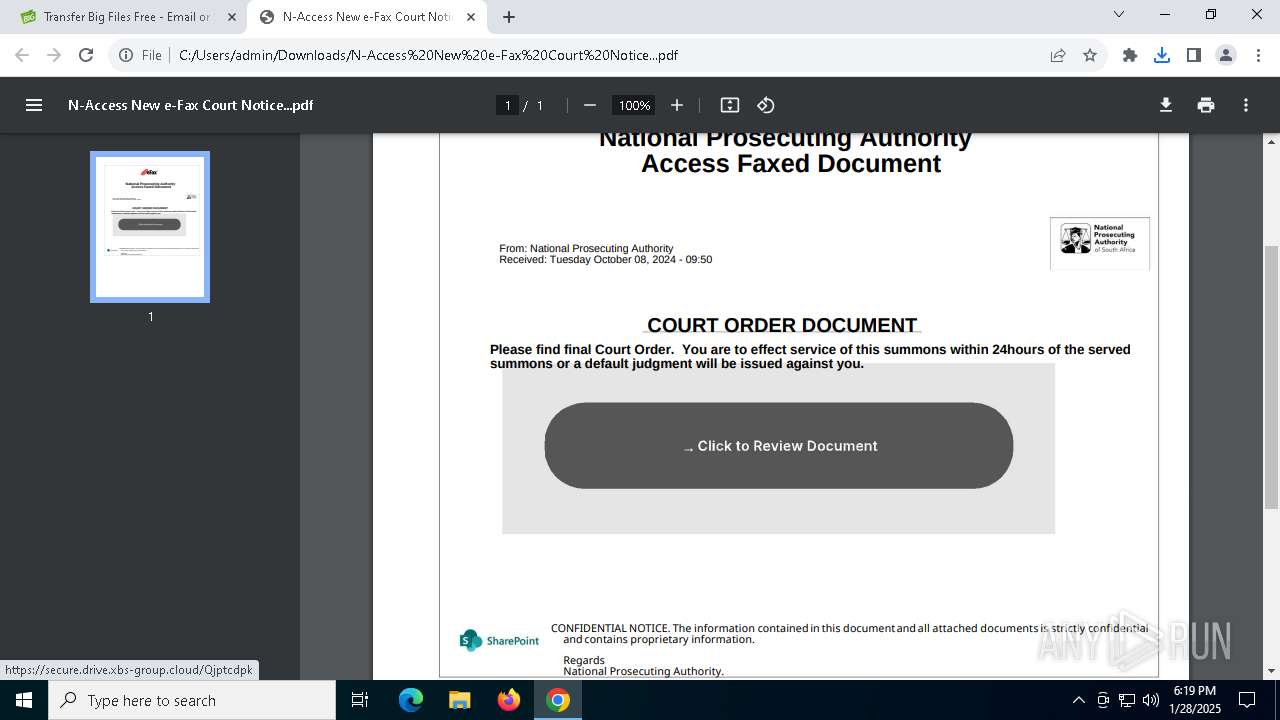Viewport: 1280px width, 720px height.
Task: Open the volume control in tray
Action: pos(1151,700)
